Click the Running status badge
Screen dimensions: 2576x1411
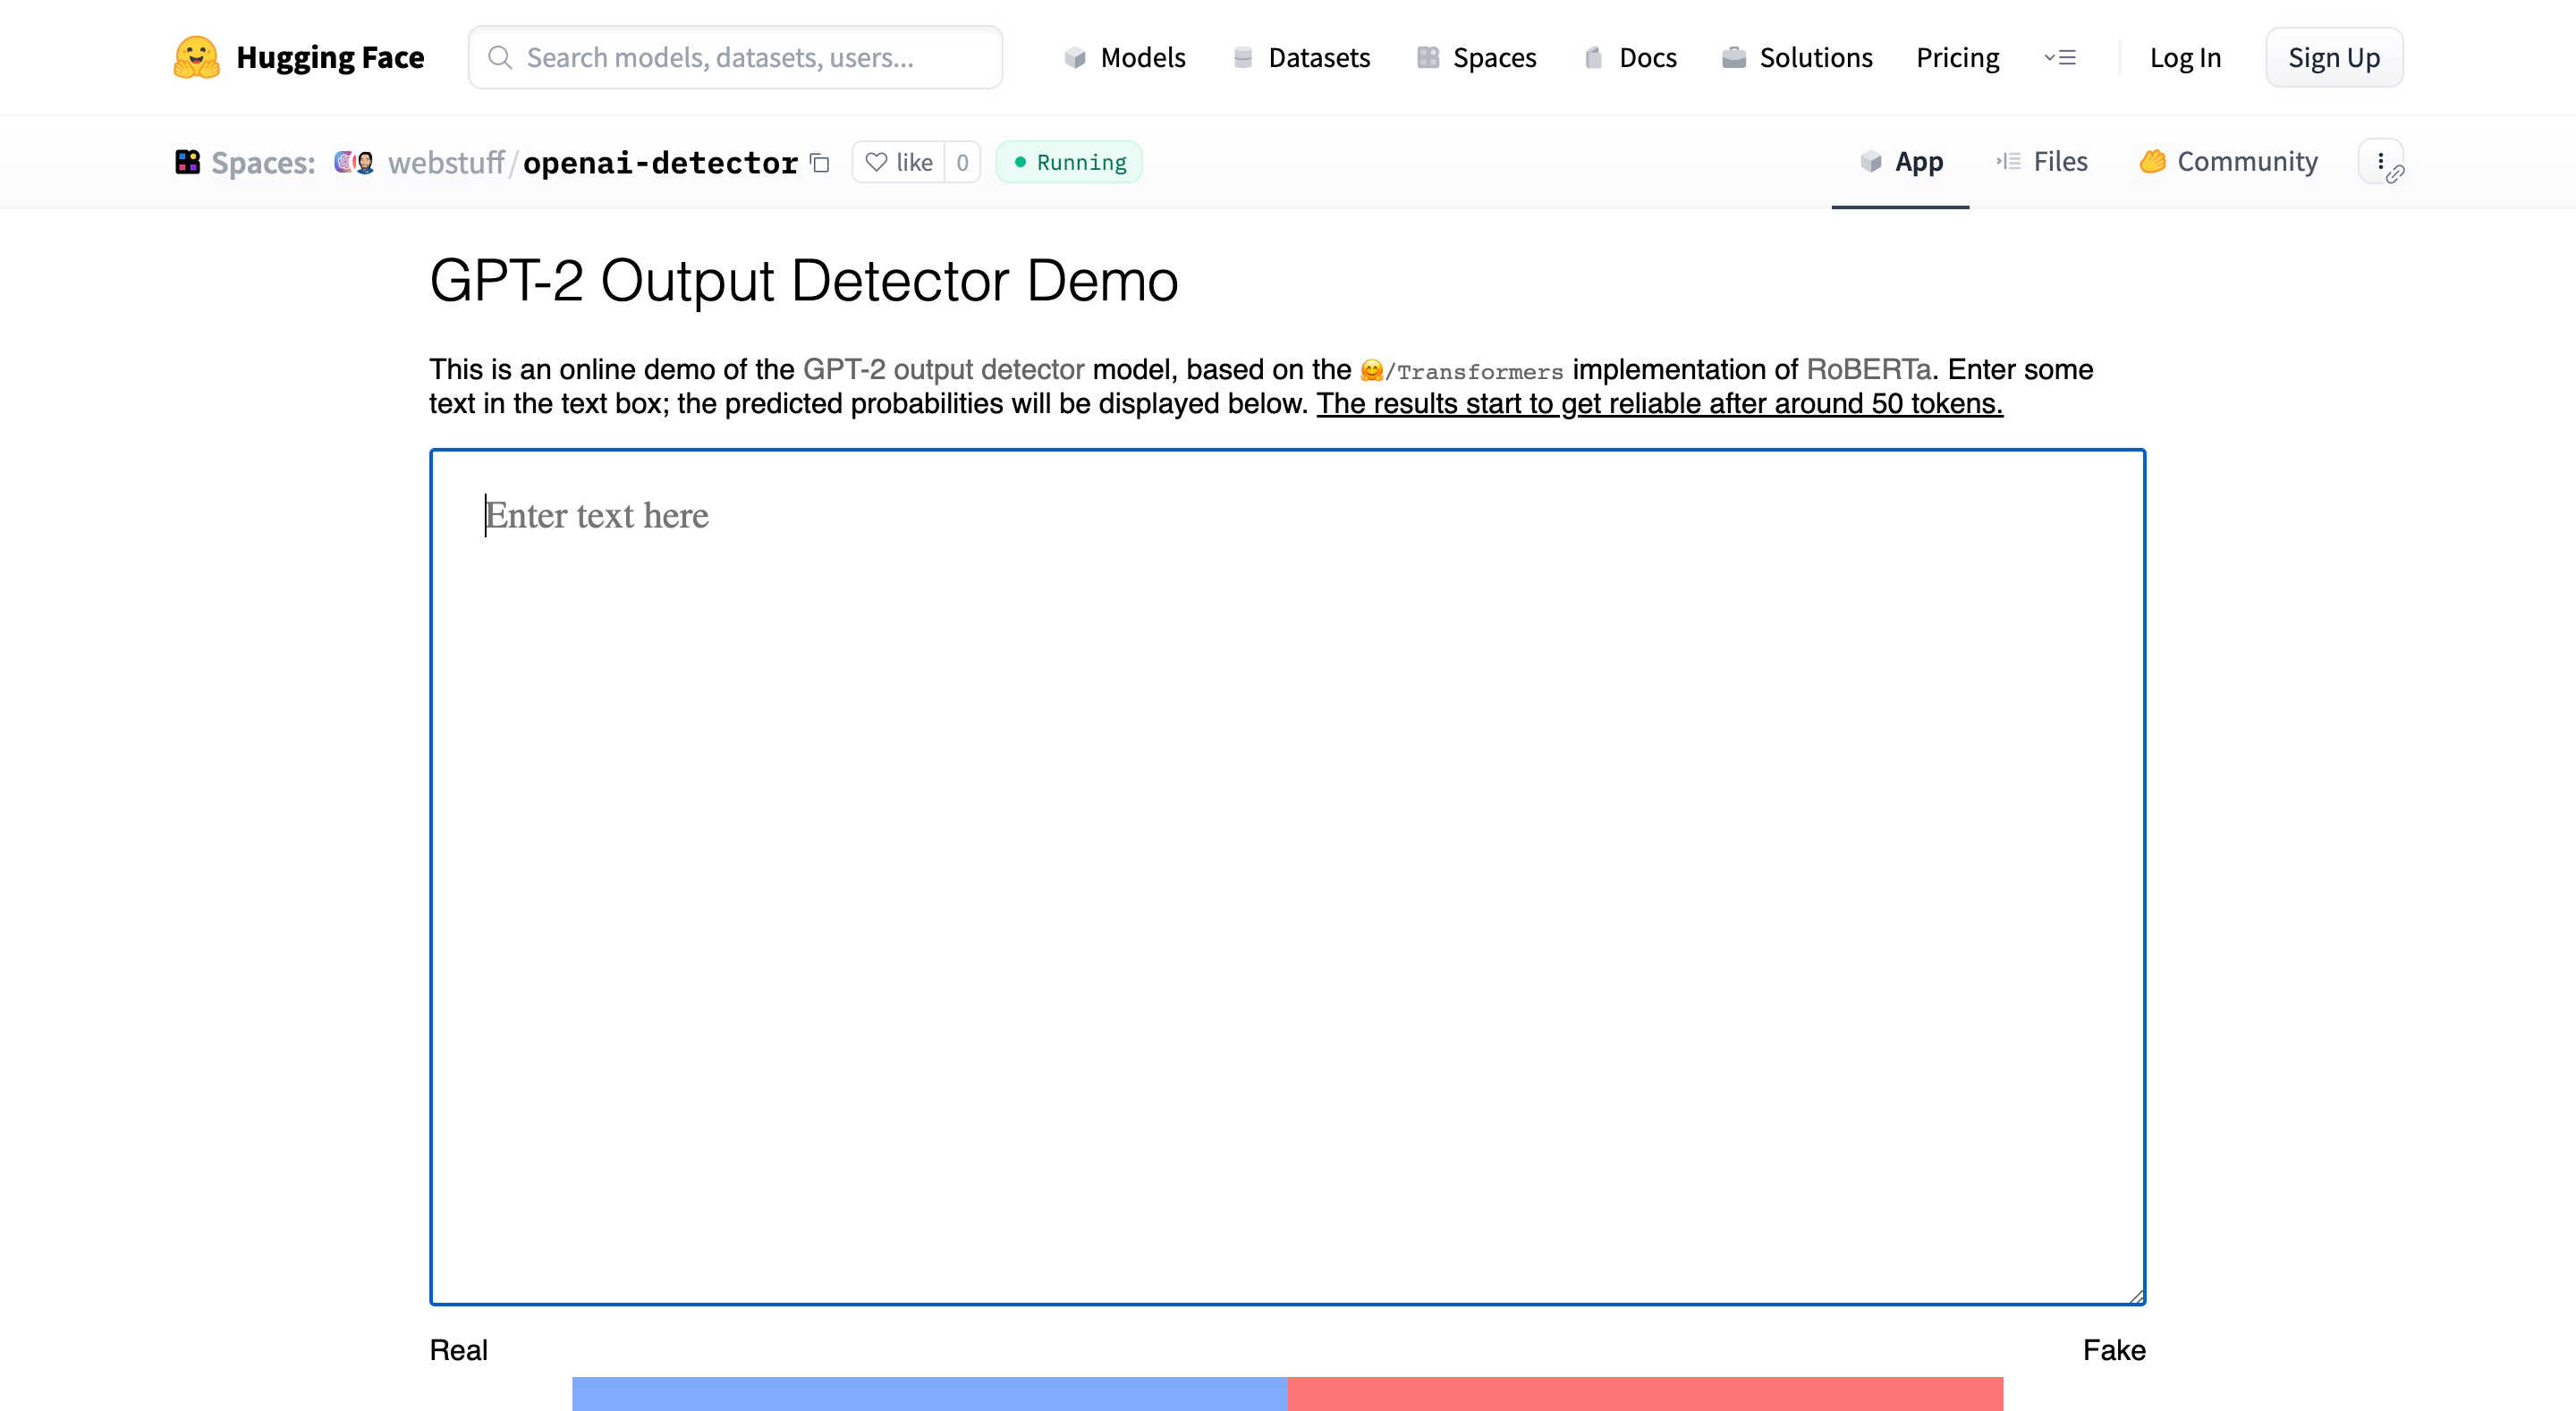(x=1069, y=162)
